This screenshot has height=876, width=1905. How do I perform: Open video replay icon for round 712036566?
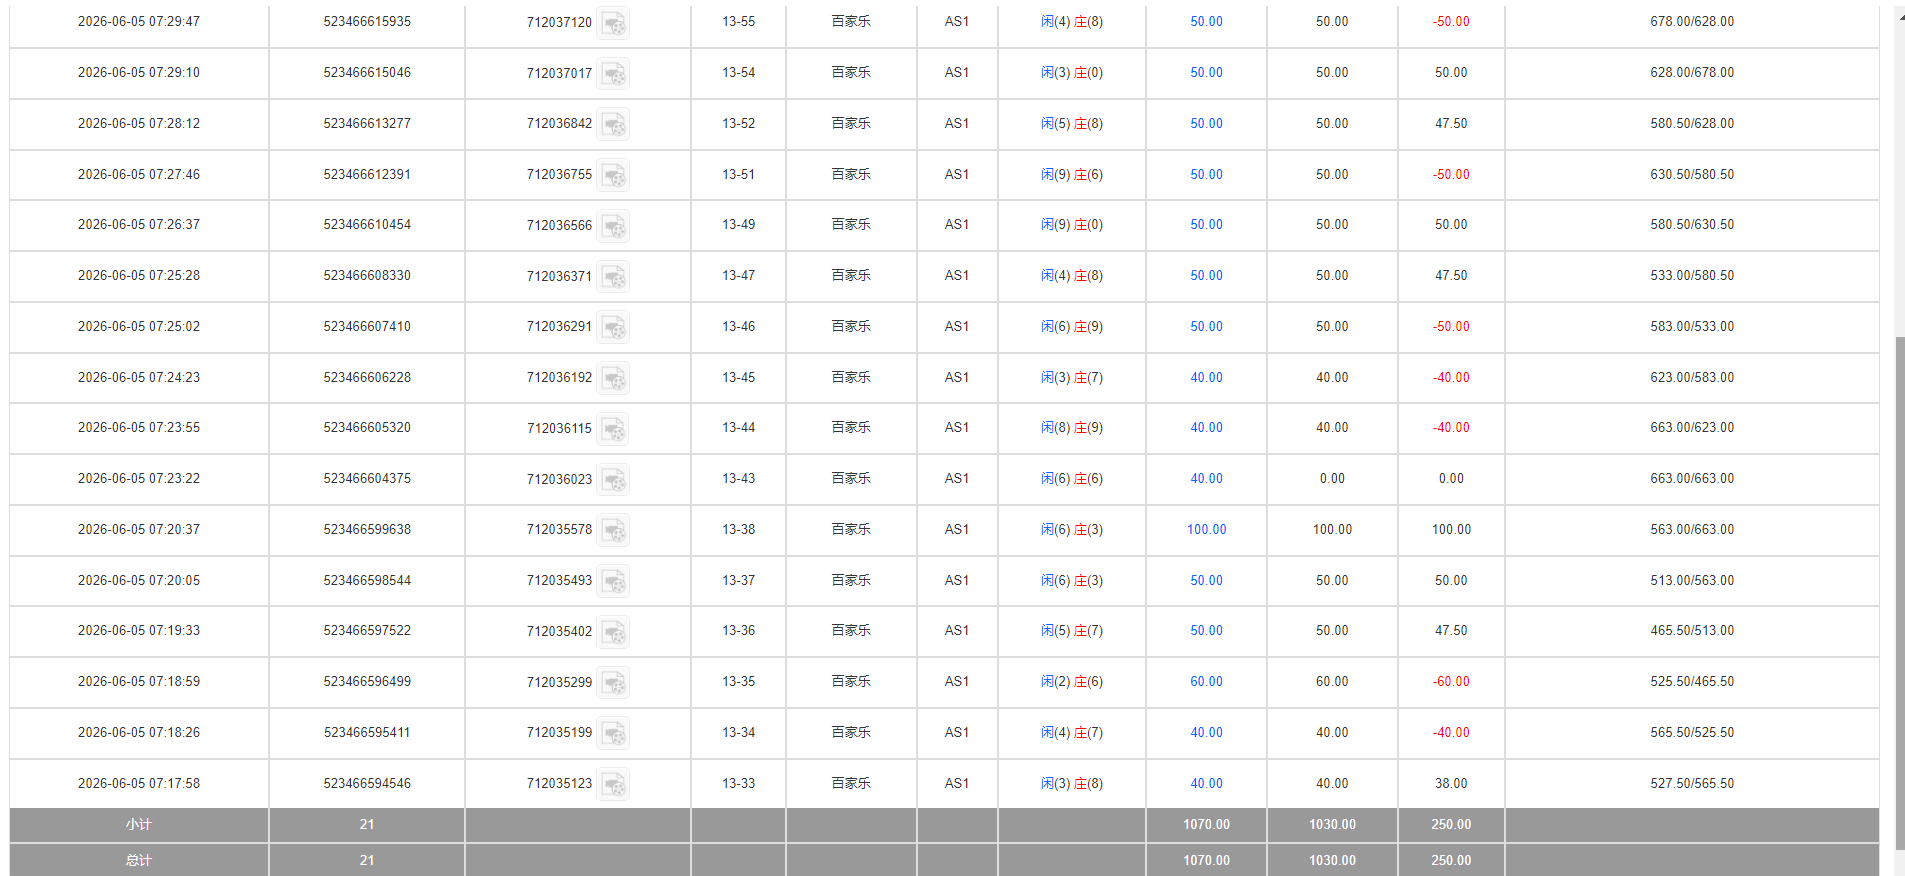[613, 226]
